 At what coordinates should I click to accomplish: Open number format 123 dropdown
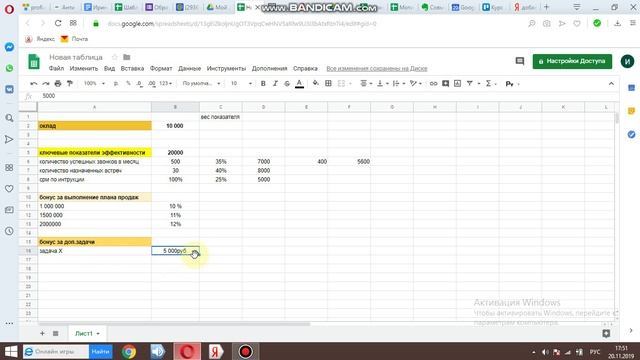click(165, 84)
